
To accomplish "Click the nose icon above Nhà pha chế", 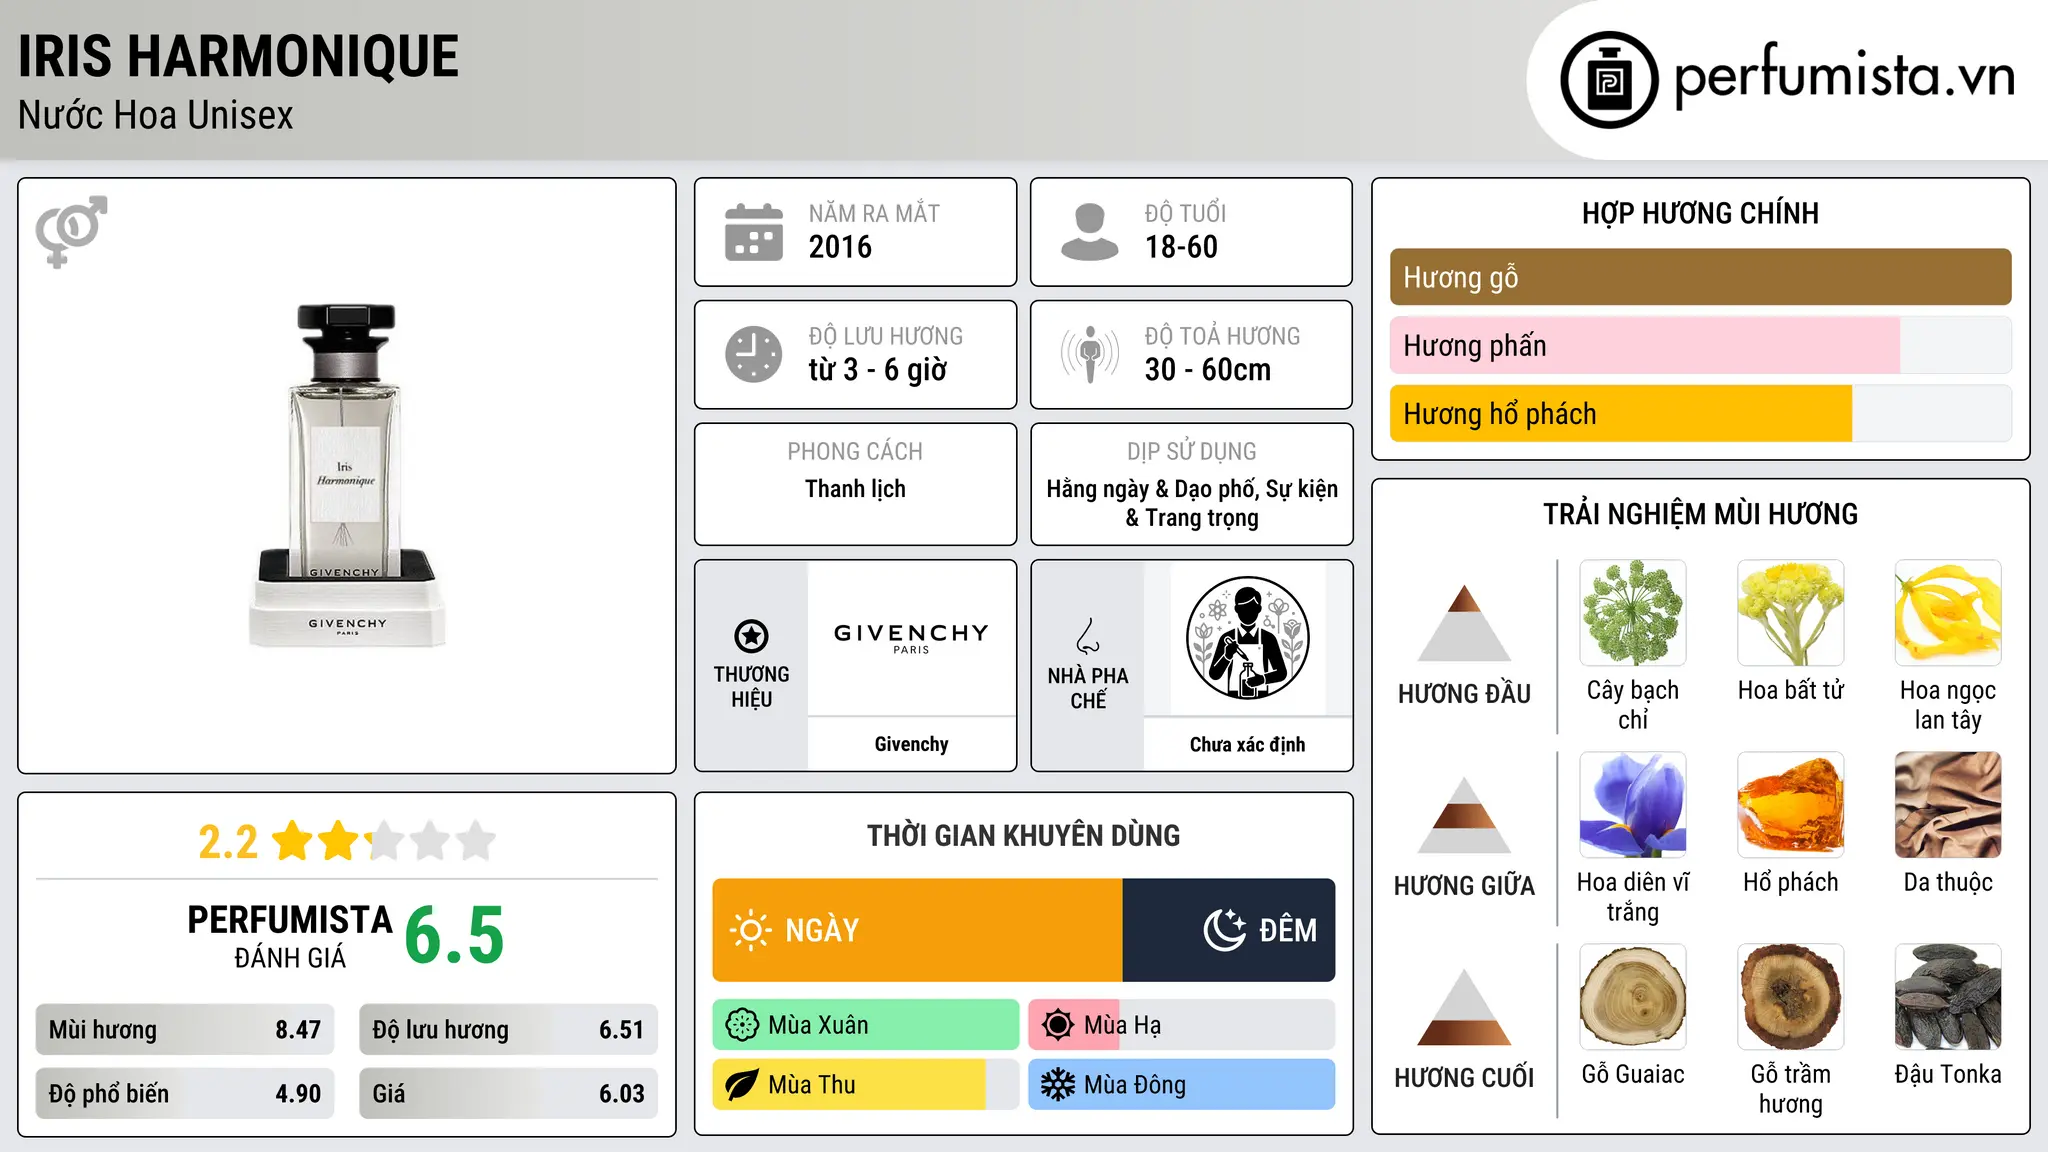I will click(1088, 636).
